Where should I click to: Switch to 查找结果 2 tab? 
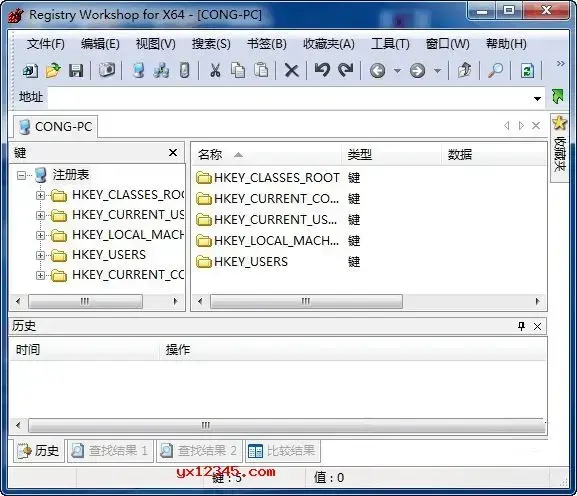click(199, 451)
